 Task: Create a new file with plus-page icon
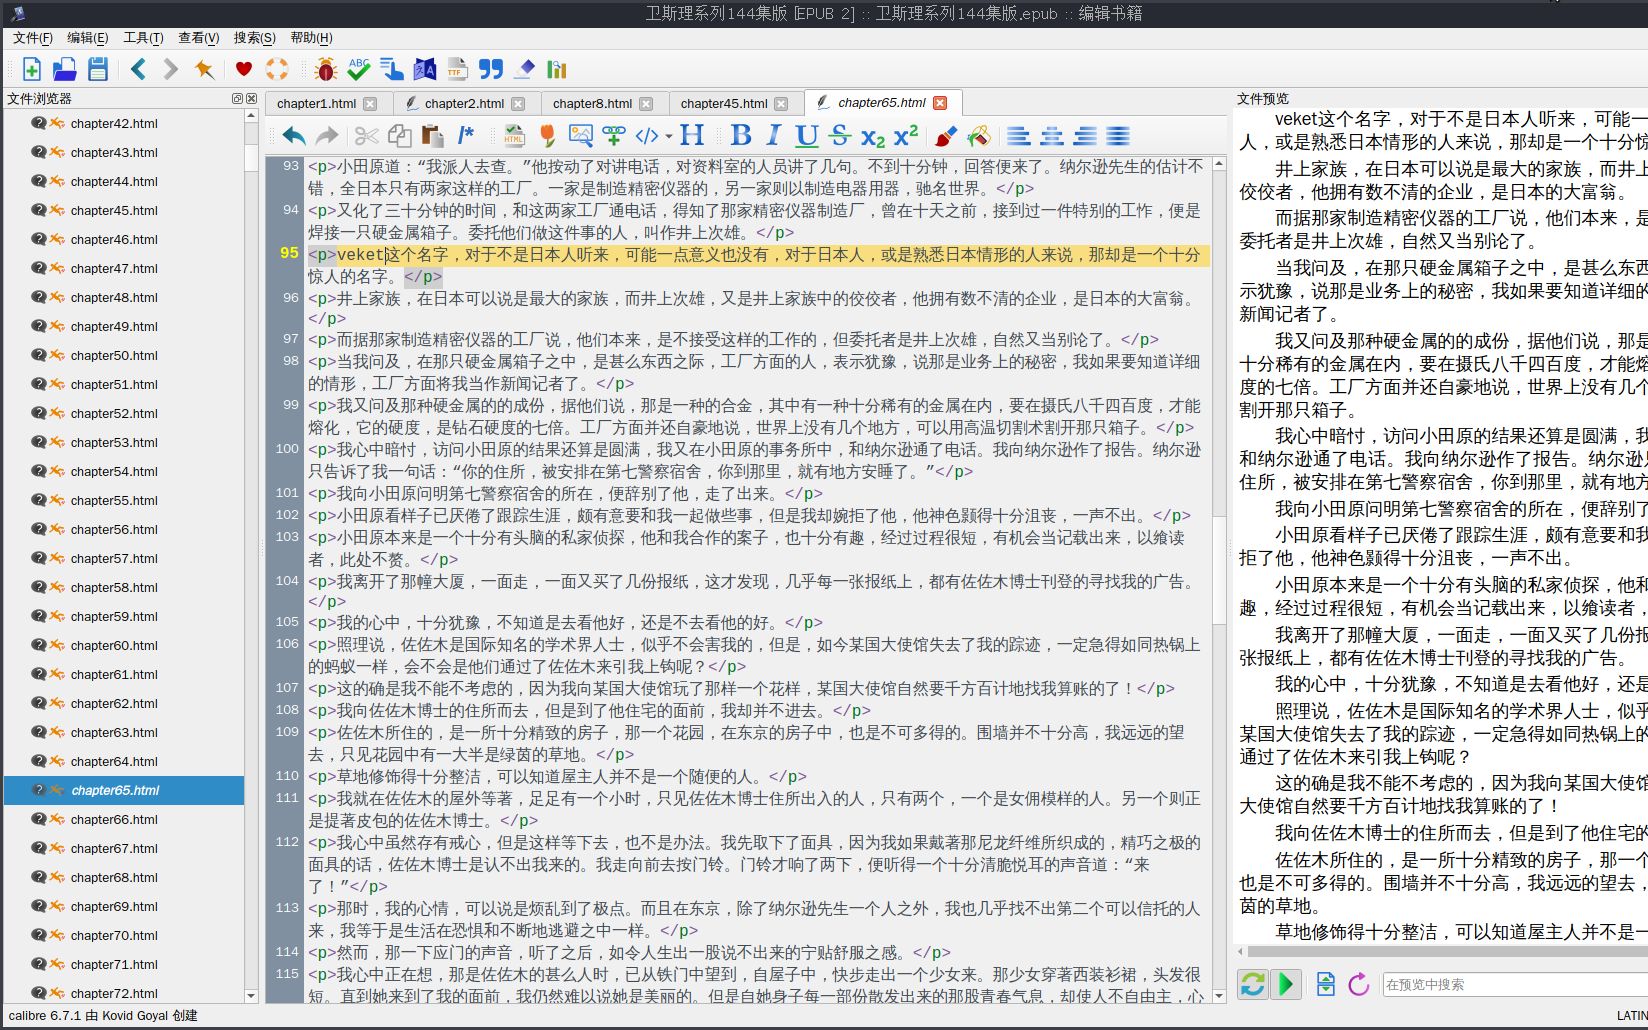(32, 69)
